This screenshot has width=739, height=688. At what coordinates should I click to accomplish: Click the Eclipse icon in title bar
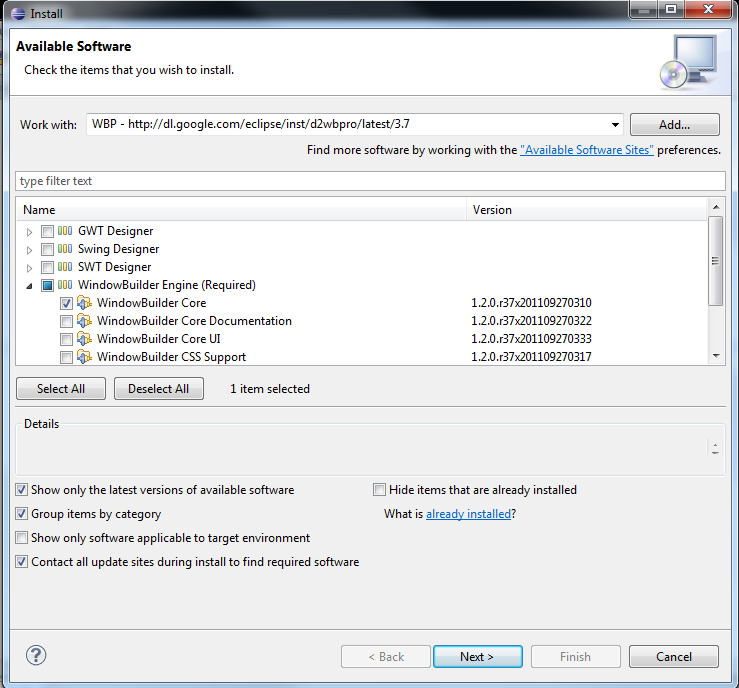[x=18, y=14]
